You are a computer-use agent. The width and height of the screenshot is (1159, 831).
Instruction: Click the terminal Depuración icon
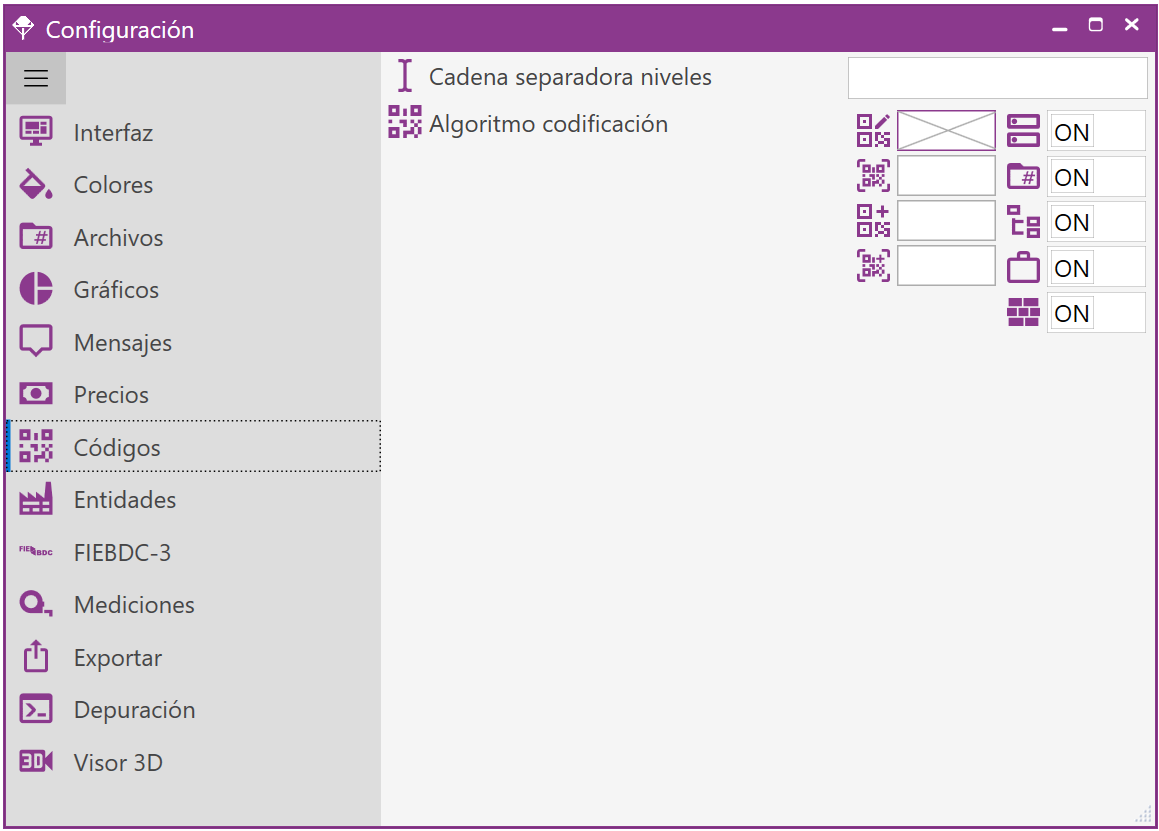tap(36, 710)
